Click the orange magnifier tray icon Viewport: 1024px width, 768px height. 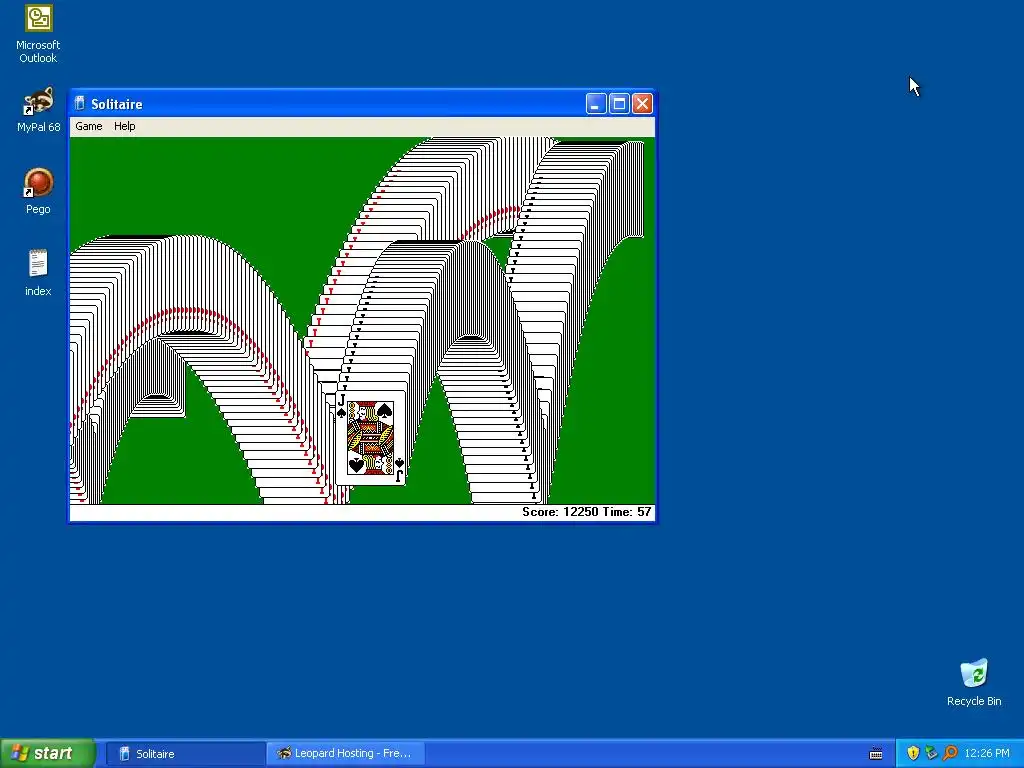pyautogui.click(x=950, y=753)
